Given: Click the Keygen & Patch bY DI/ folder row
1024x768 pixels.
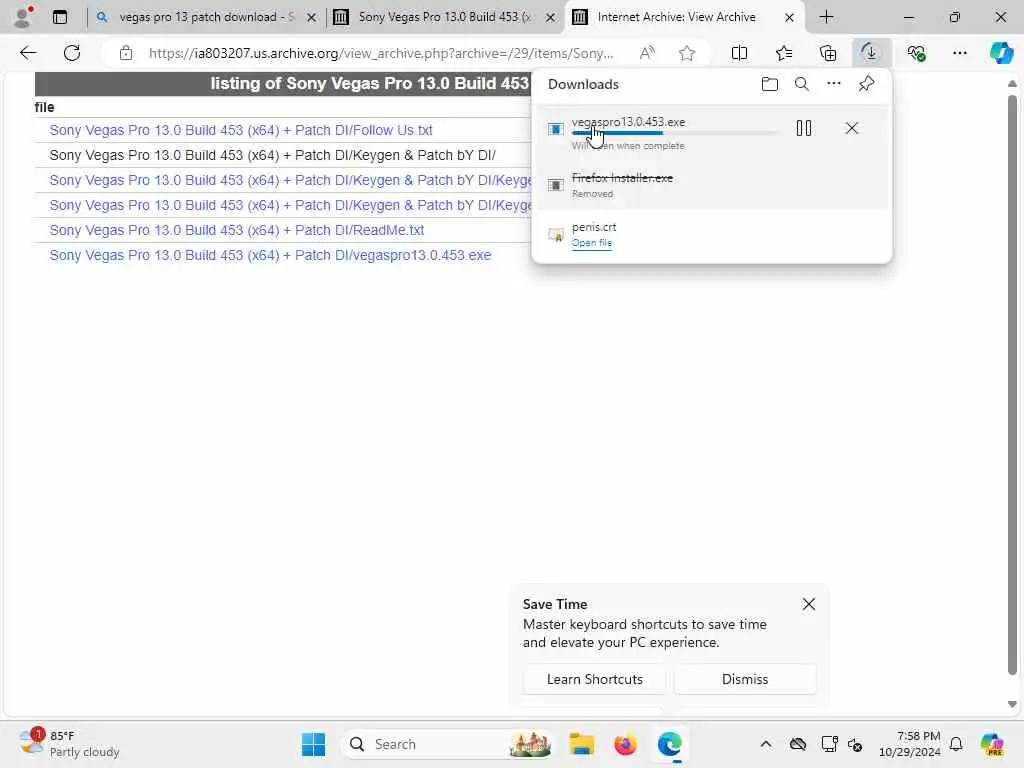Looking at the screenshot, I should point(272,155).
